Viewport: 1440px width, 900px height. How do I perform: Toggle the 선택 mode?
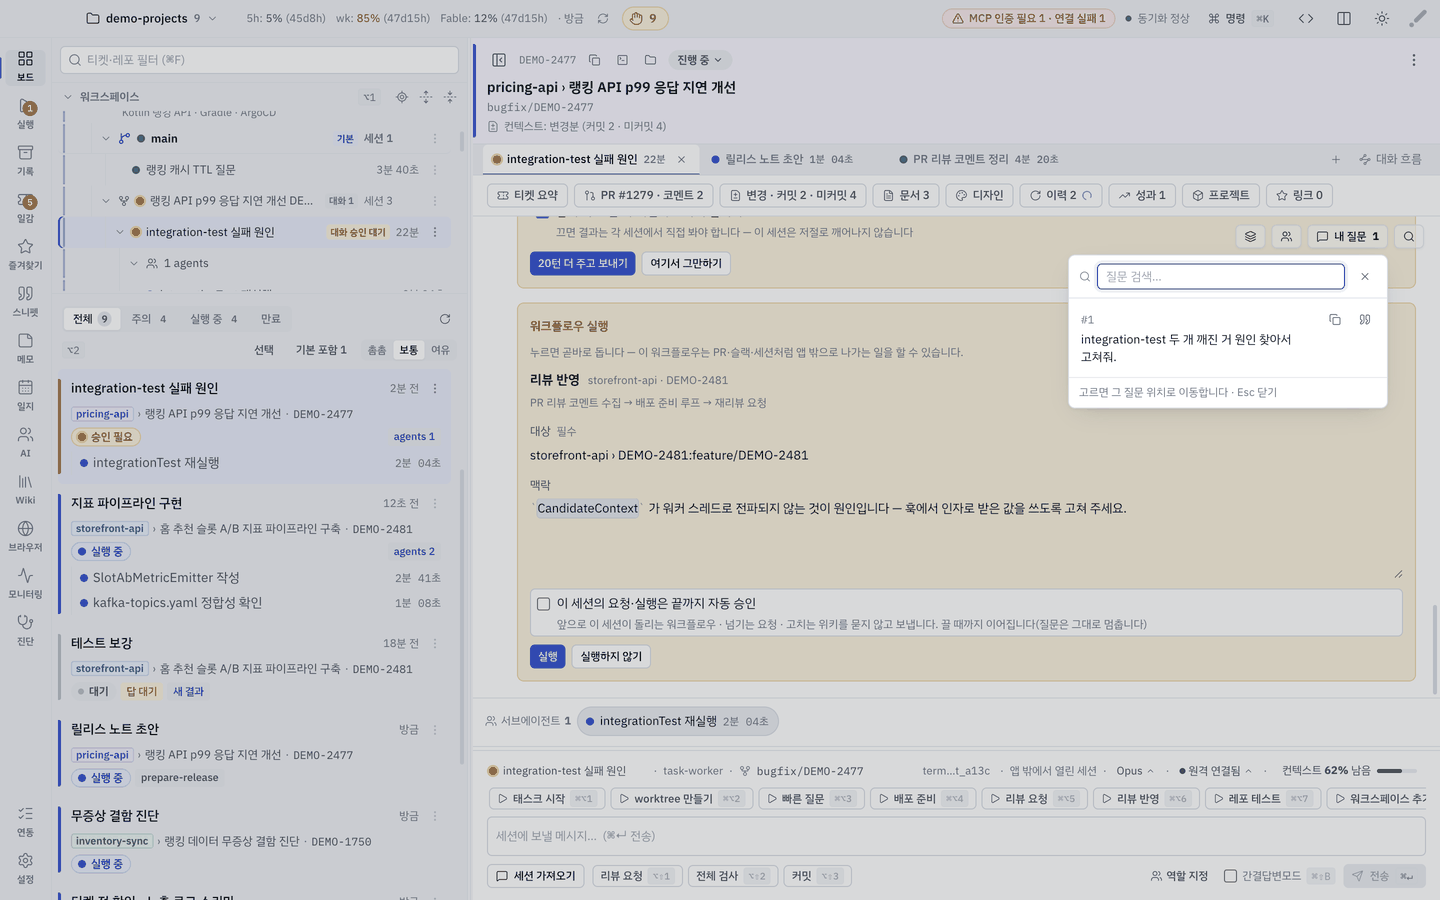[264, 350]
